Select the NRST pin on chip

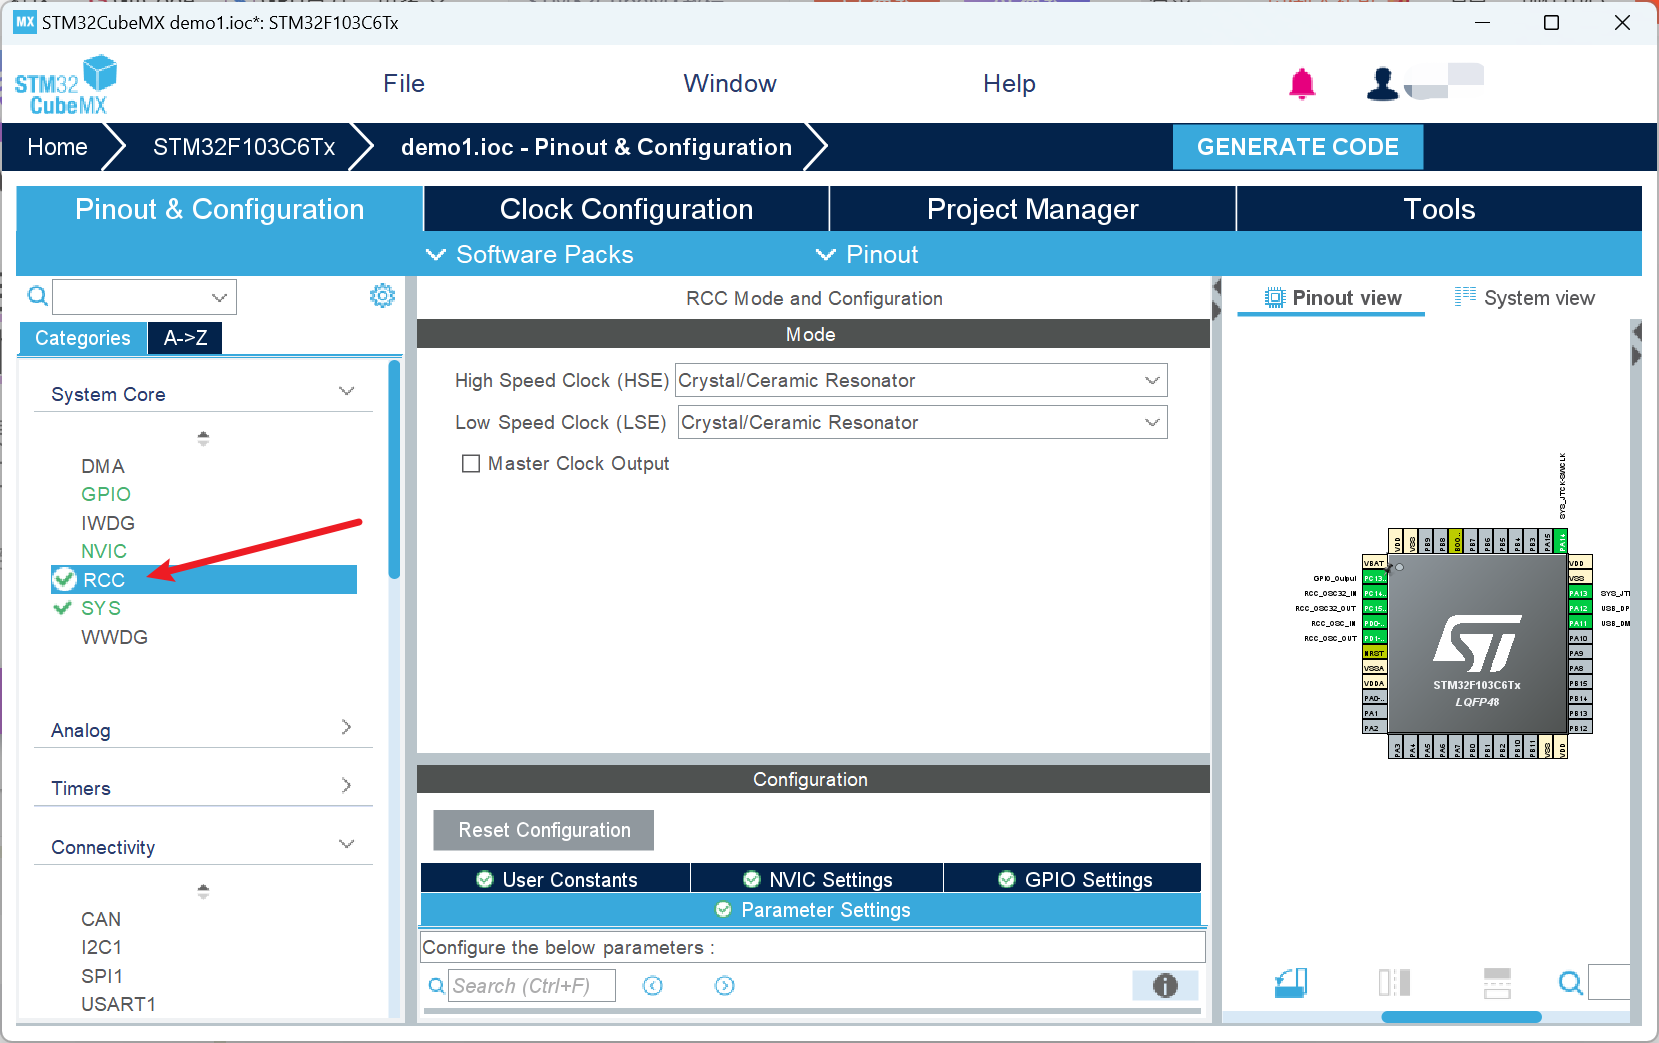[1375, 653]
